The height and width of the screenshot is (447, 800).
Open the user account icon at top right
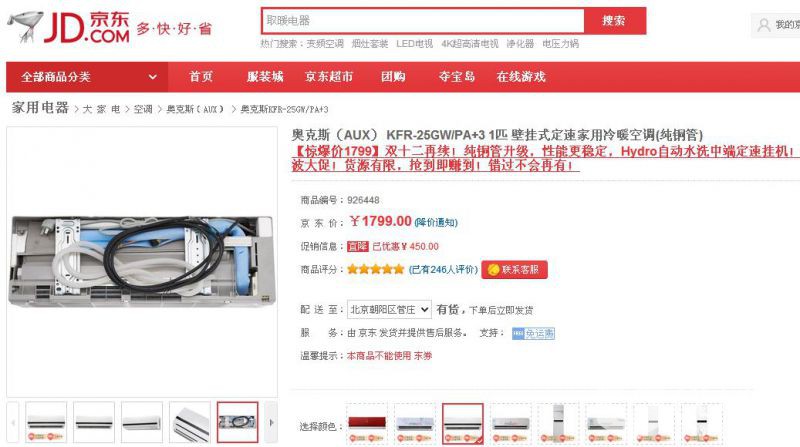[x=764, y=25]
